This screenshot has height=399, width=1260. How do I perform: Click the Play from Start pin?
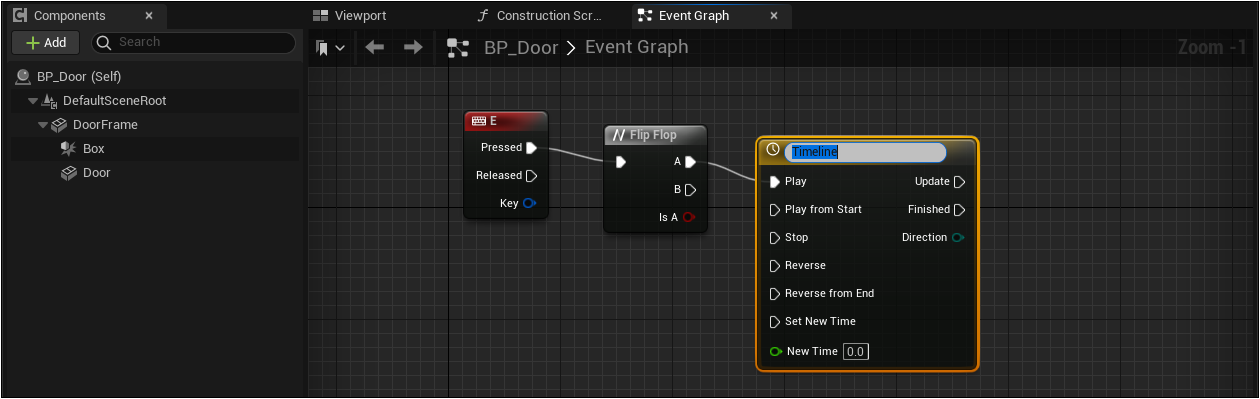[775, 210]
